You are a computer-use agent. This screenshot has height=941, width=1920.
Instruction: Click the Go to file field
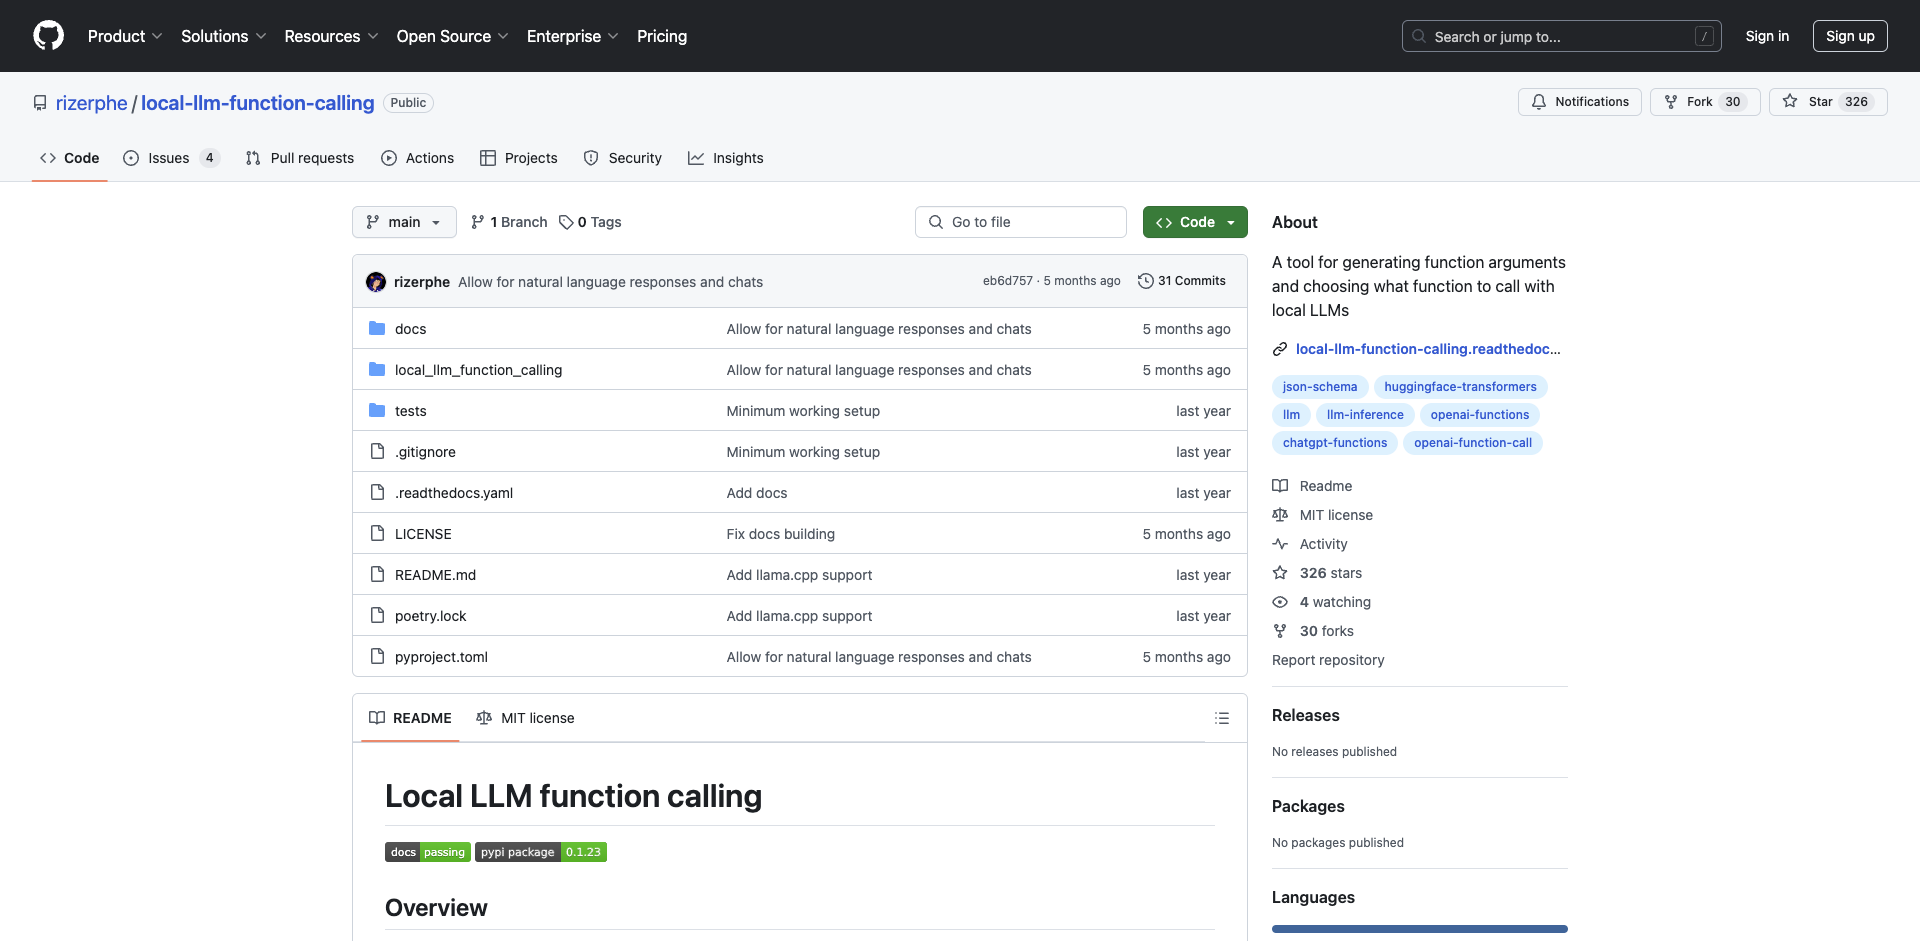pyautogui.click(x=1021, y=222)
